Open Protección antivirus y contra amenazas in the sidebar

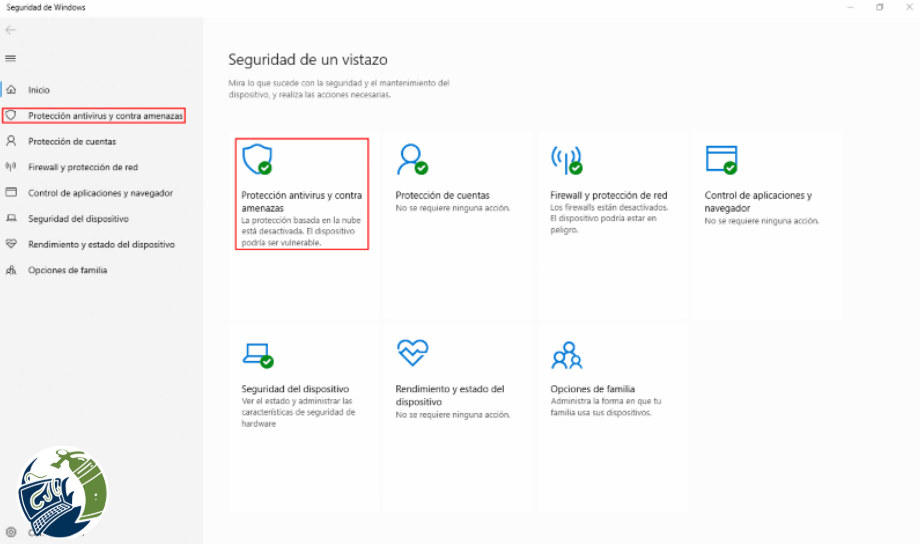pyautogui.click(x=105, y=116)
